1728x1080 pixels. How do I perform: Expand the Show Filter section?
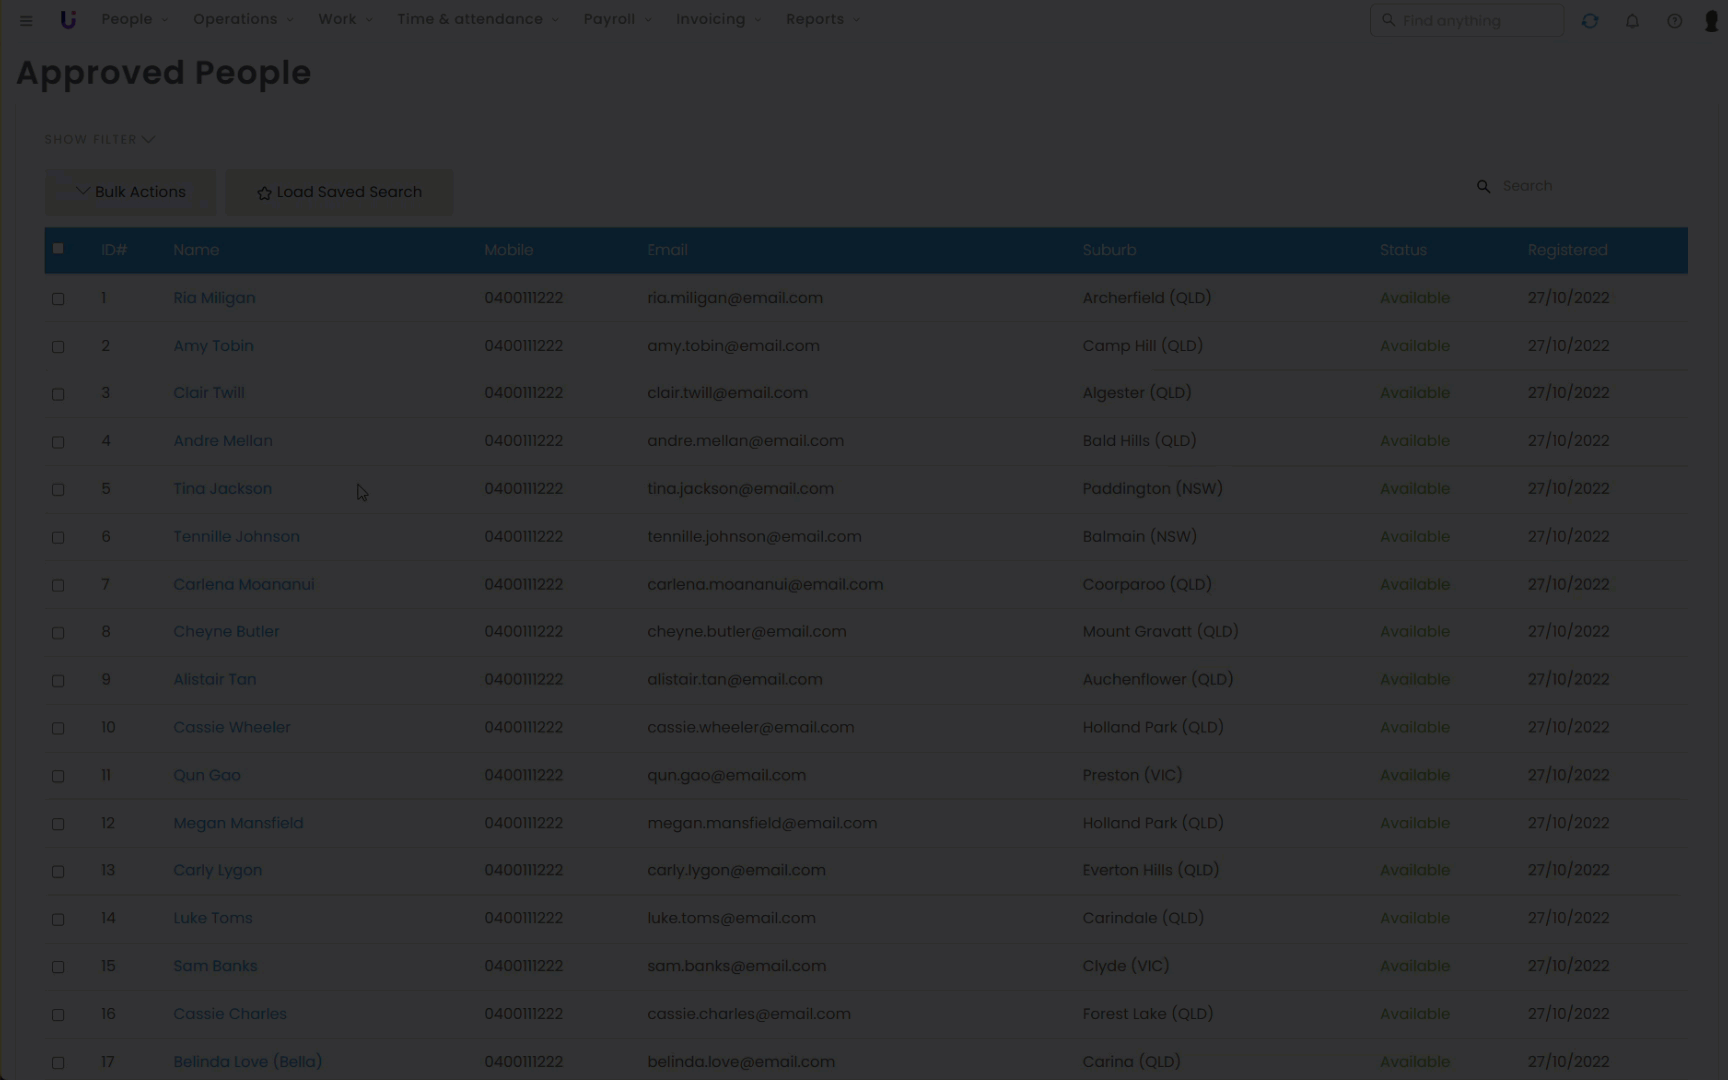99,140
